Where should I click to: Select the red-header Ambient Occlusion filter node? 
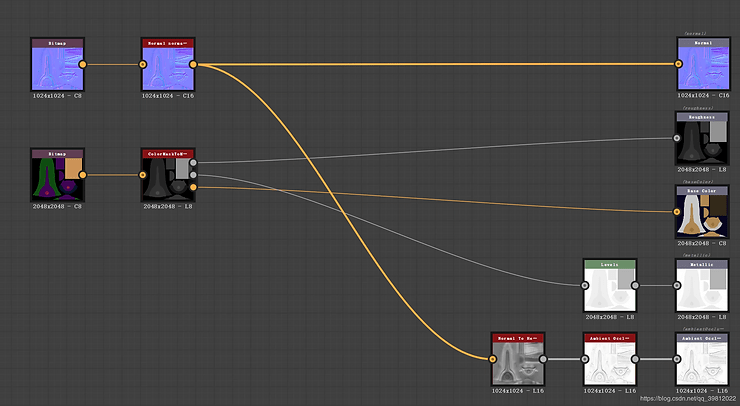609,362
